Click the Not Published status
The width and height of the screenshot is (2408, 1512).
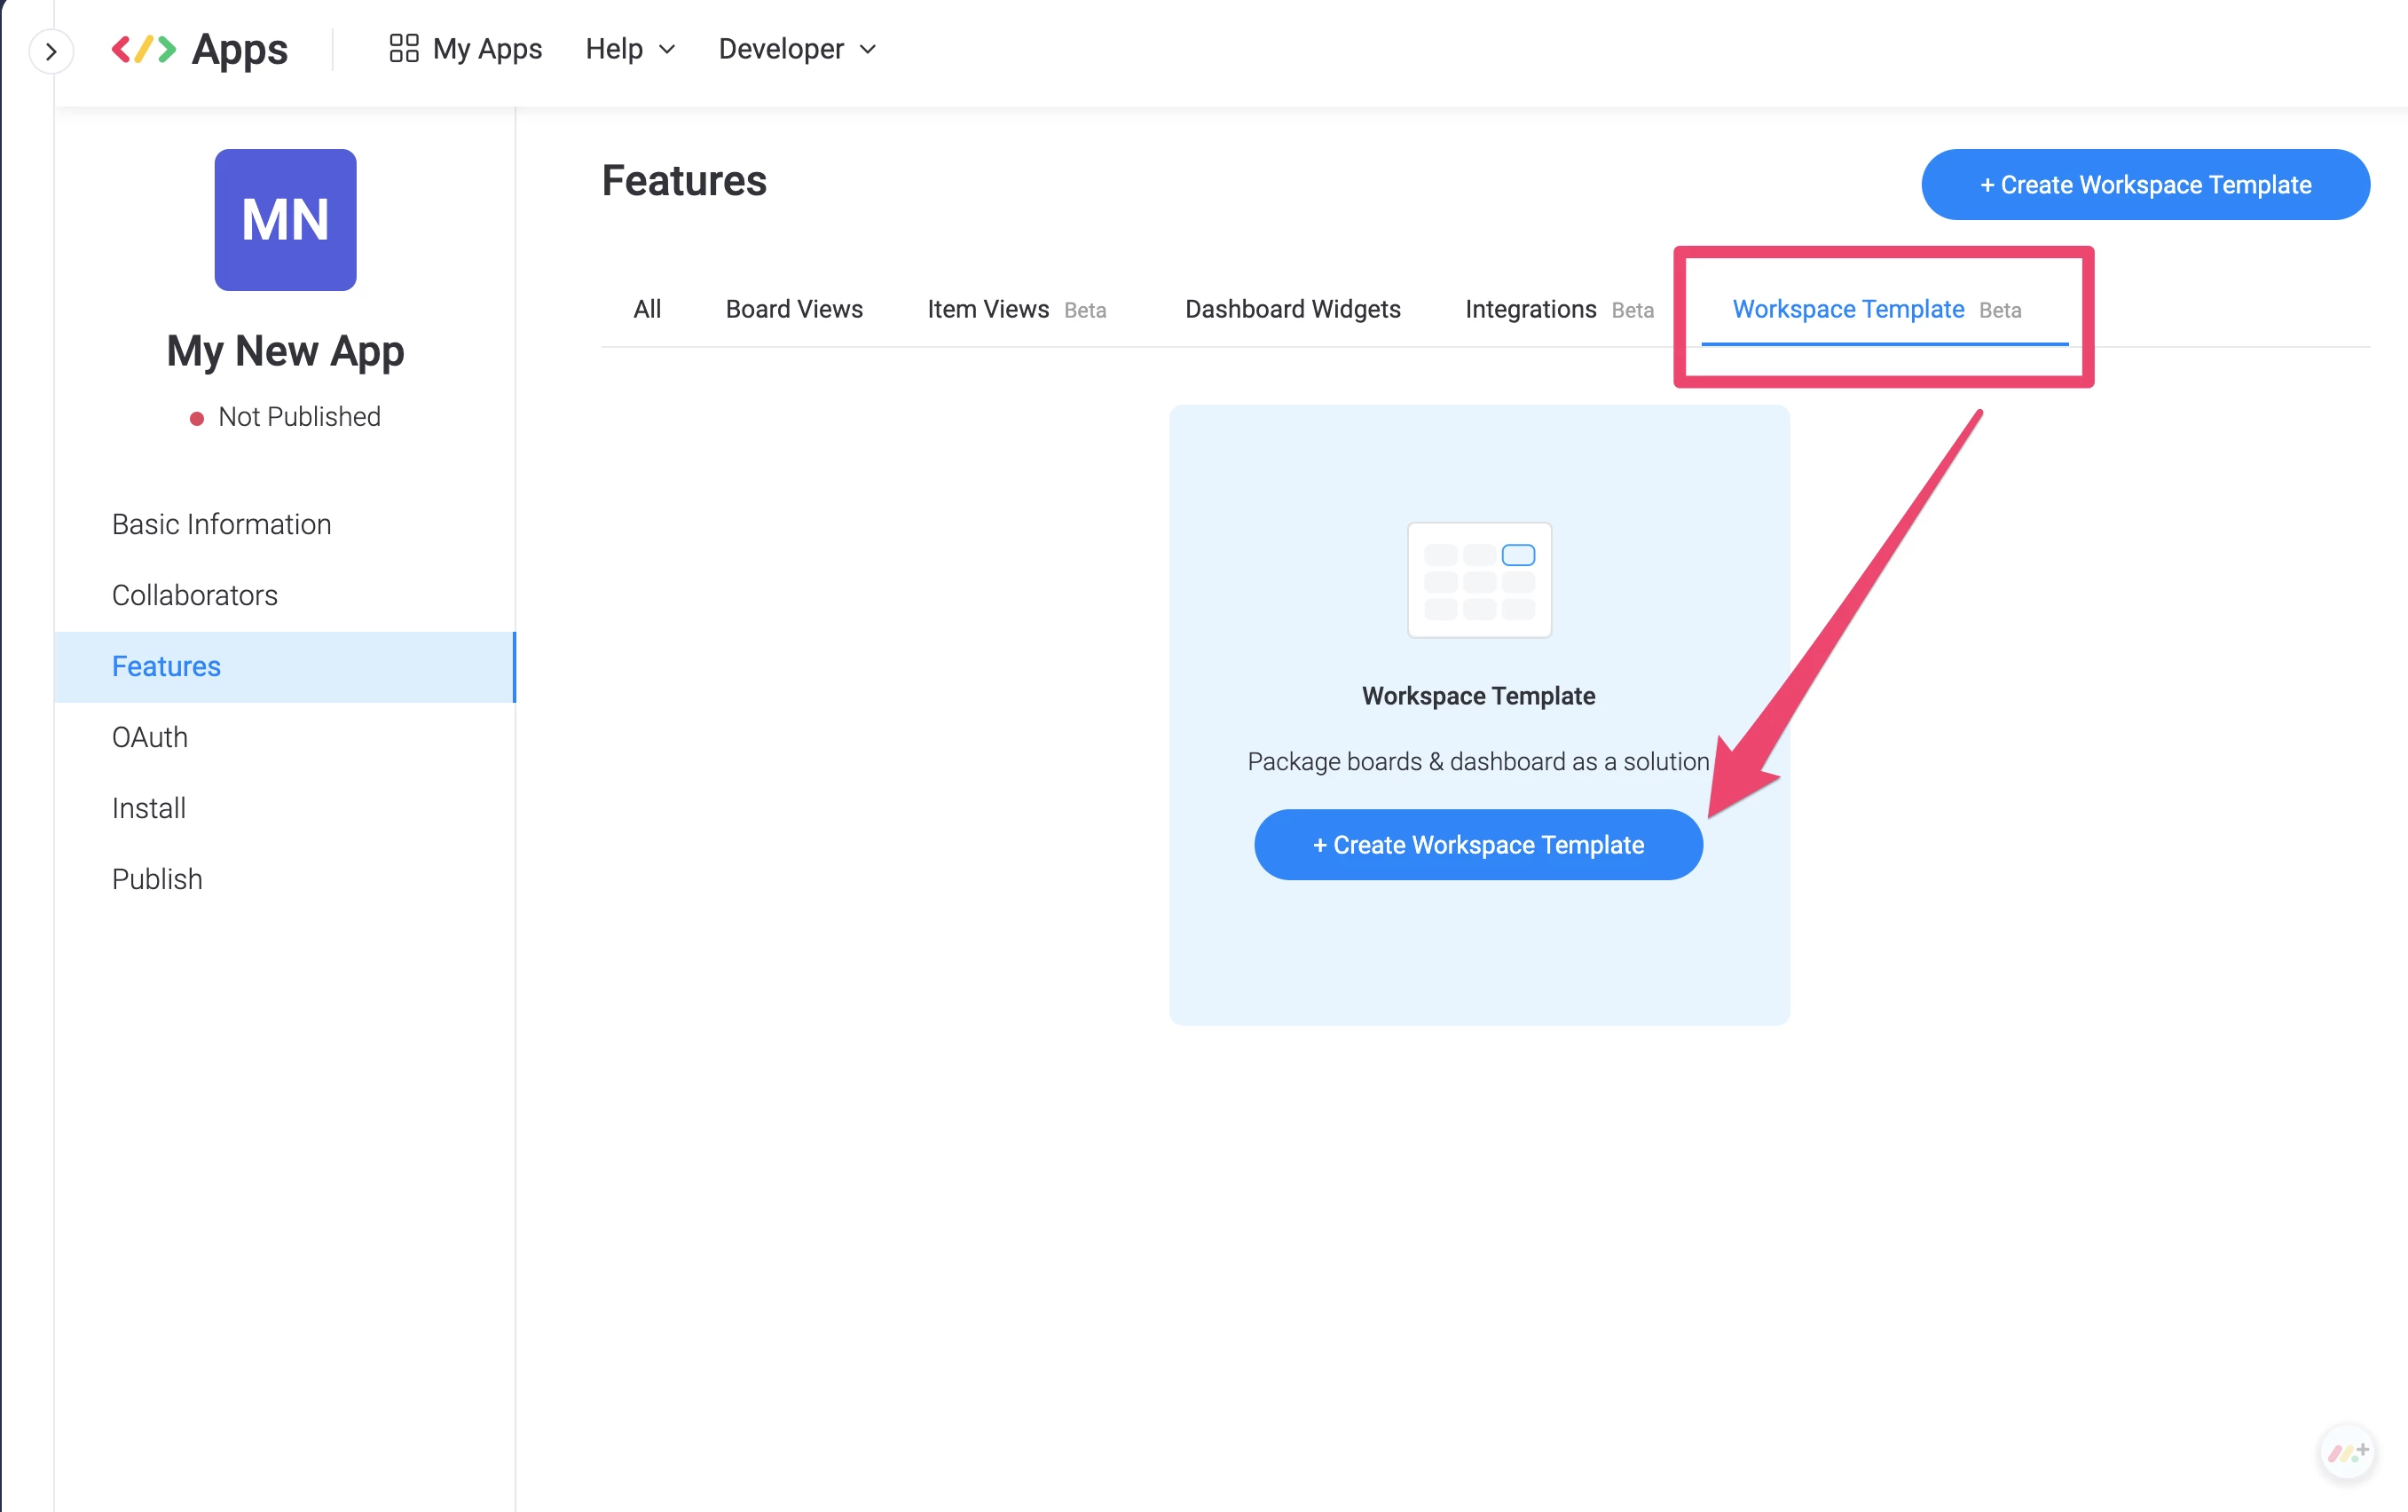[x=285, y=416]
